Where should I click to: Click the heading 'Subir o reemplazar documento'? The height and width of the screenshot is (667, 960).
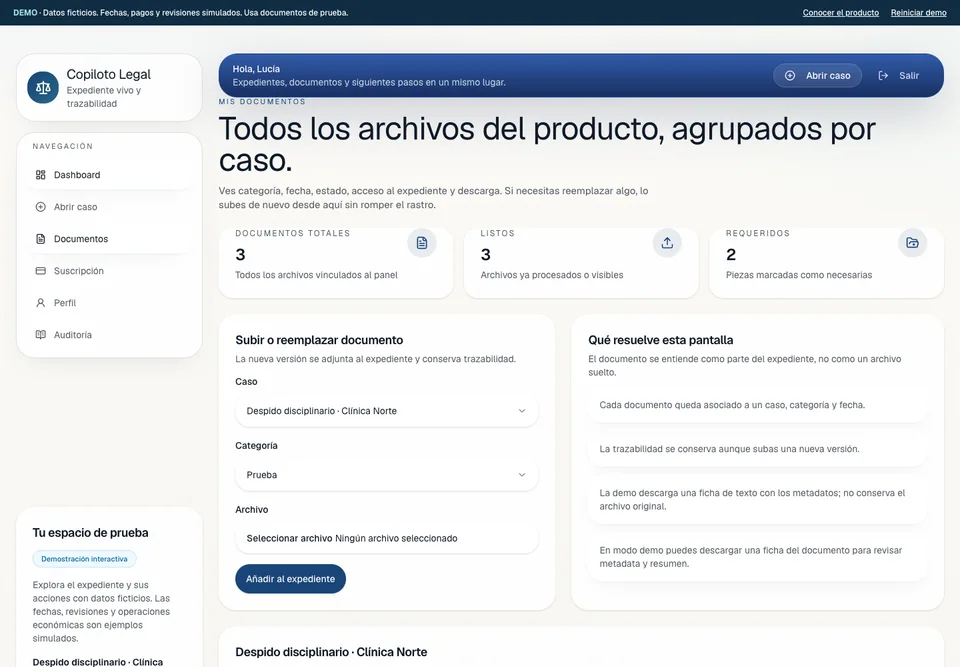(x=319, y=340)
